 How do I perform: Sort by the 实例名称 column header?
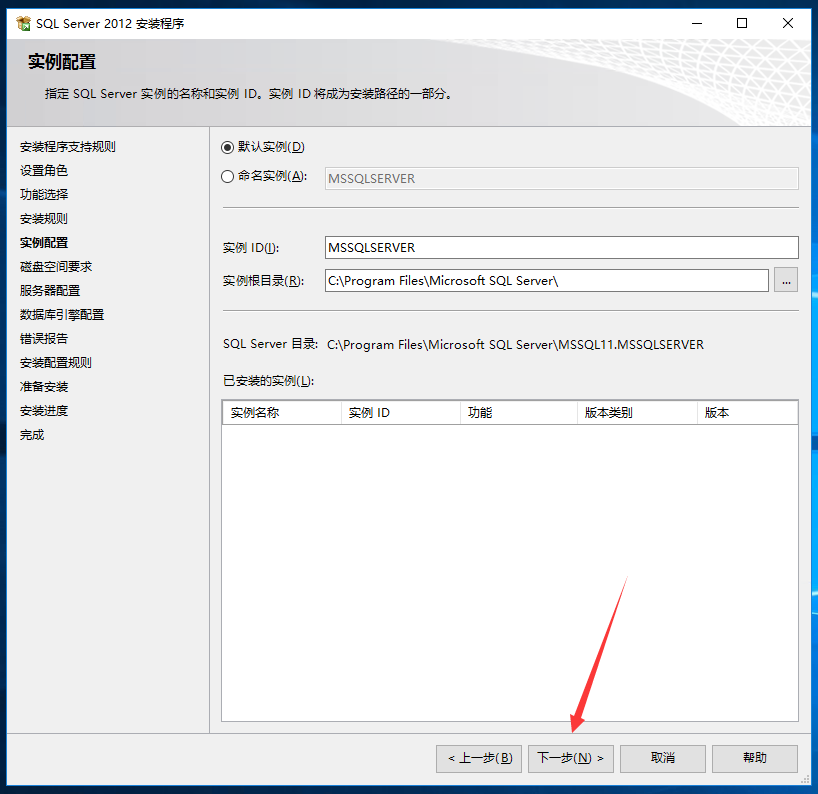pyautogui.click(x=282, y=413)
